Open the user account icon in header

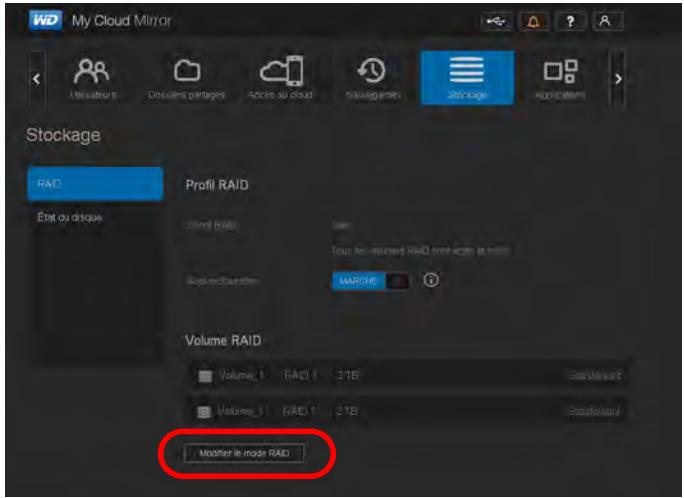coord(607,21)
